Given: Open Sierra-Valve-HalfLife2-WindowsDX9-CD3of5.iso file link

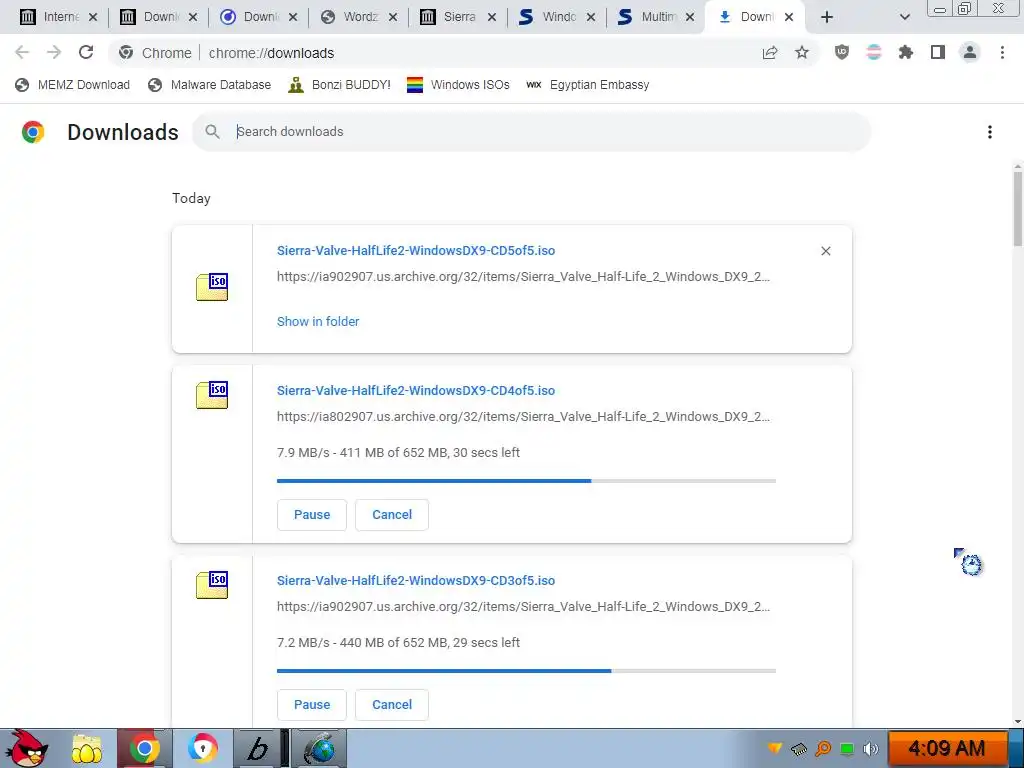Looking at the screenshot, I should [416, 581].
